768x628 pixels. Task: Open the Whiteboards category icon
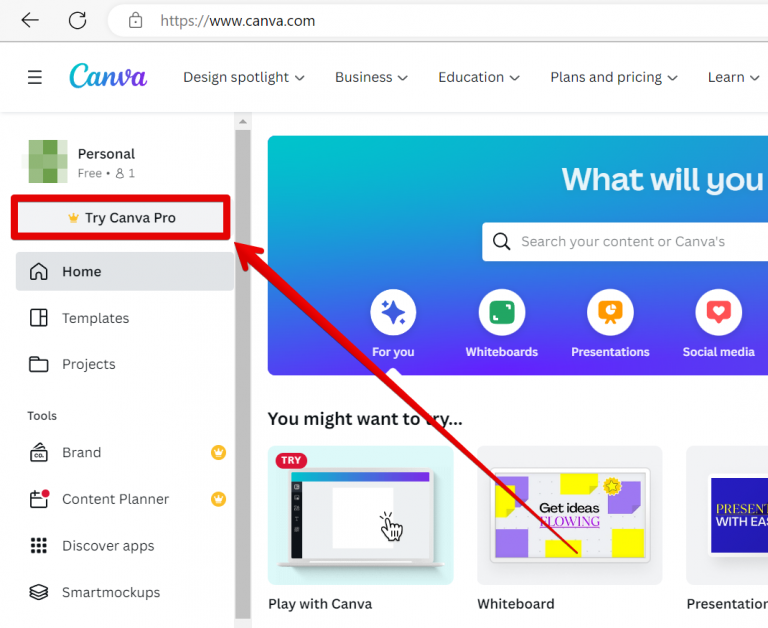click(502, 313)
